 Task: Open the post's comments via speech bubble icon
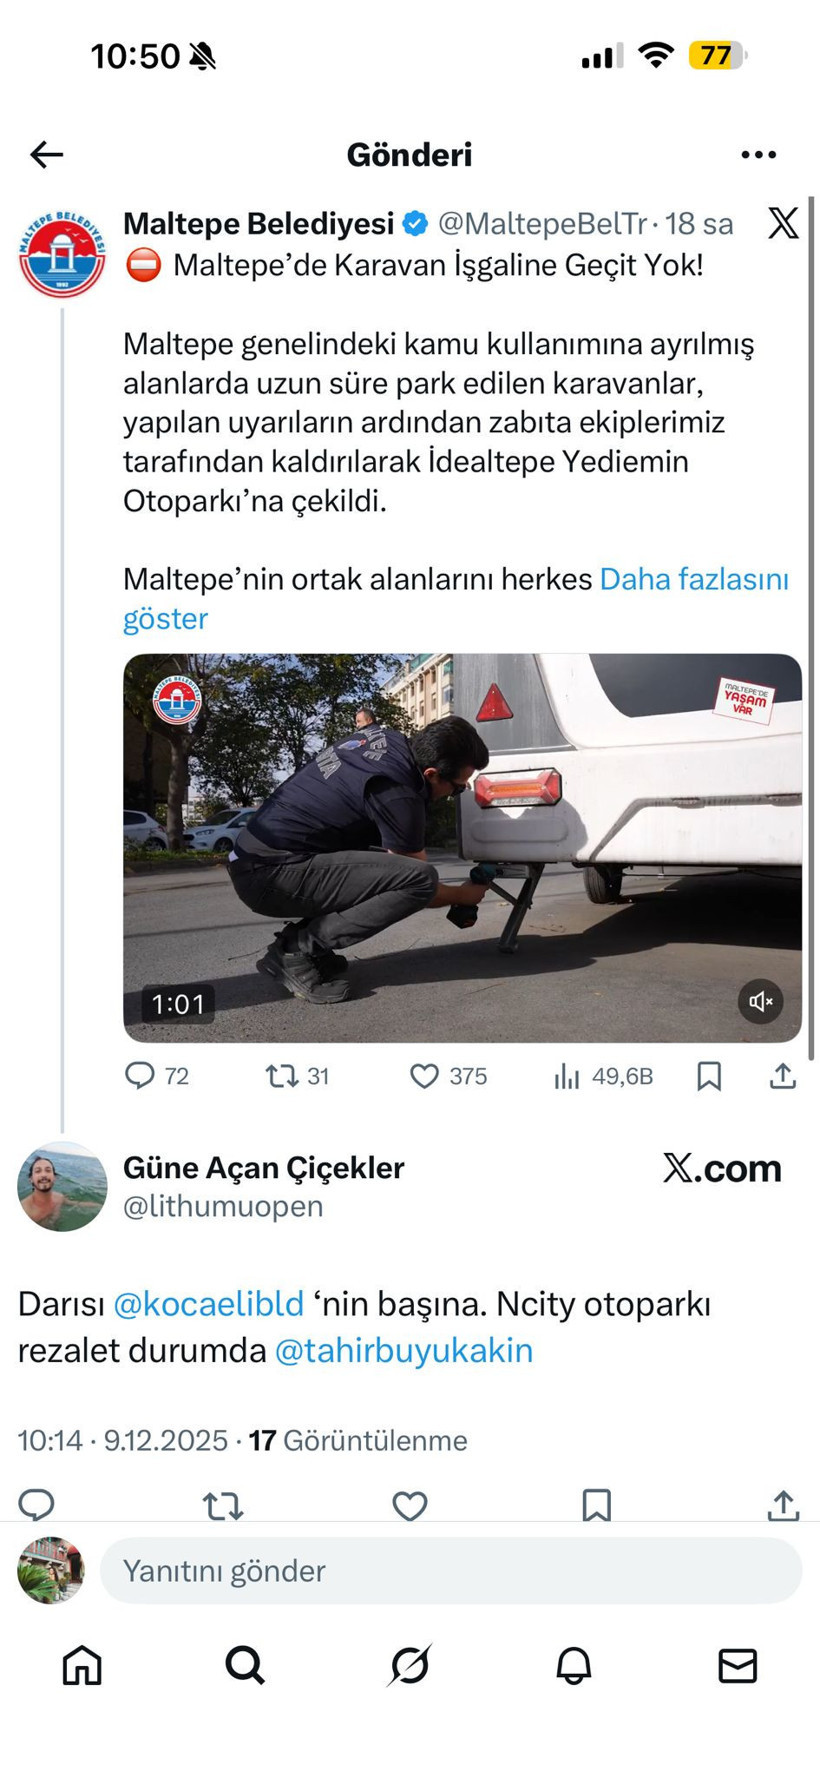click(x=140, y=1077)
